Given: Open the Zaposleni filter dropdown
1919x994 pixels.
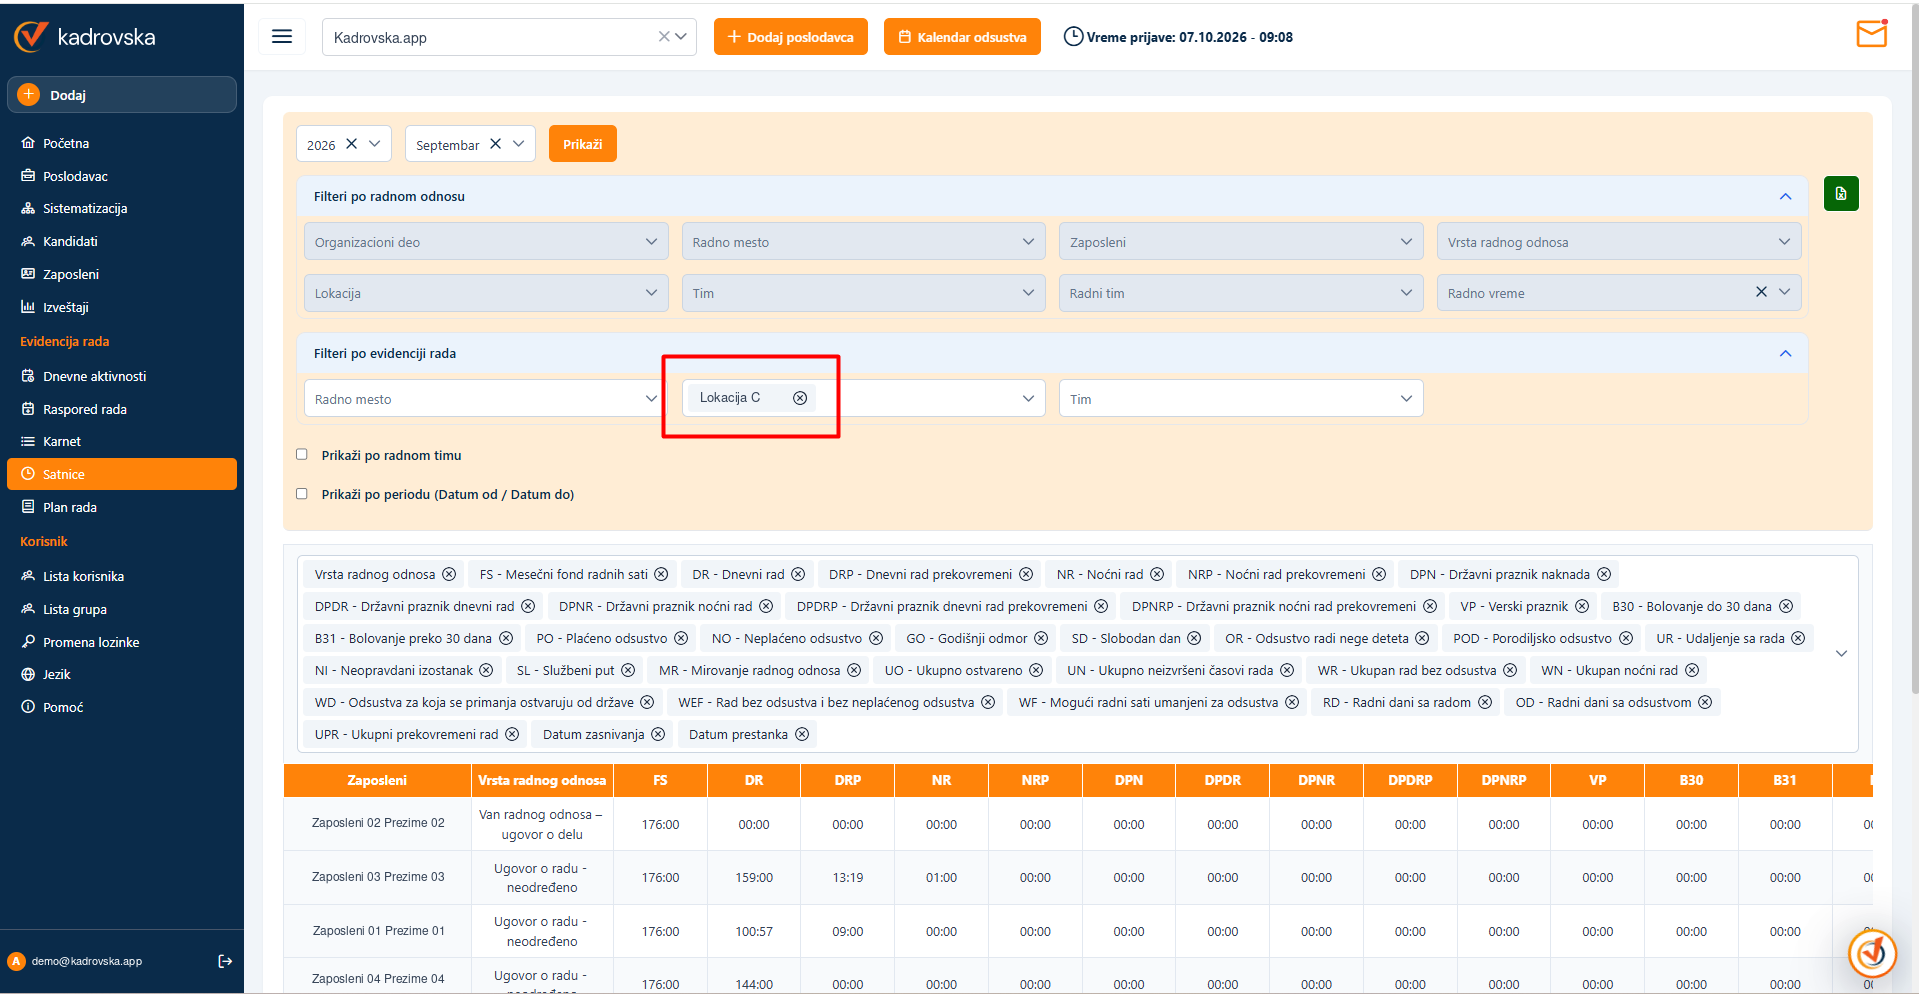Looking at the screenshot, I should click(x=1241, y=242).
